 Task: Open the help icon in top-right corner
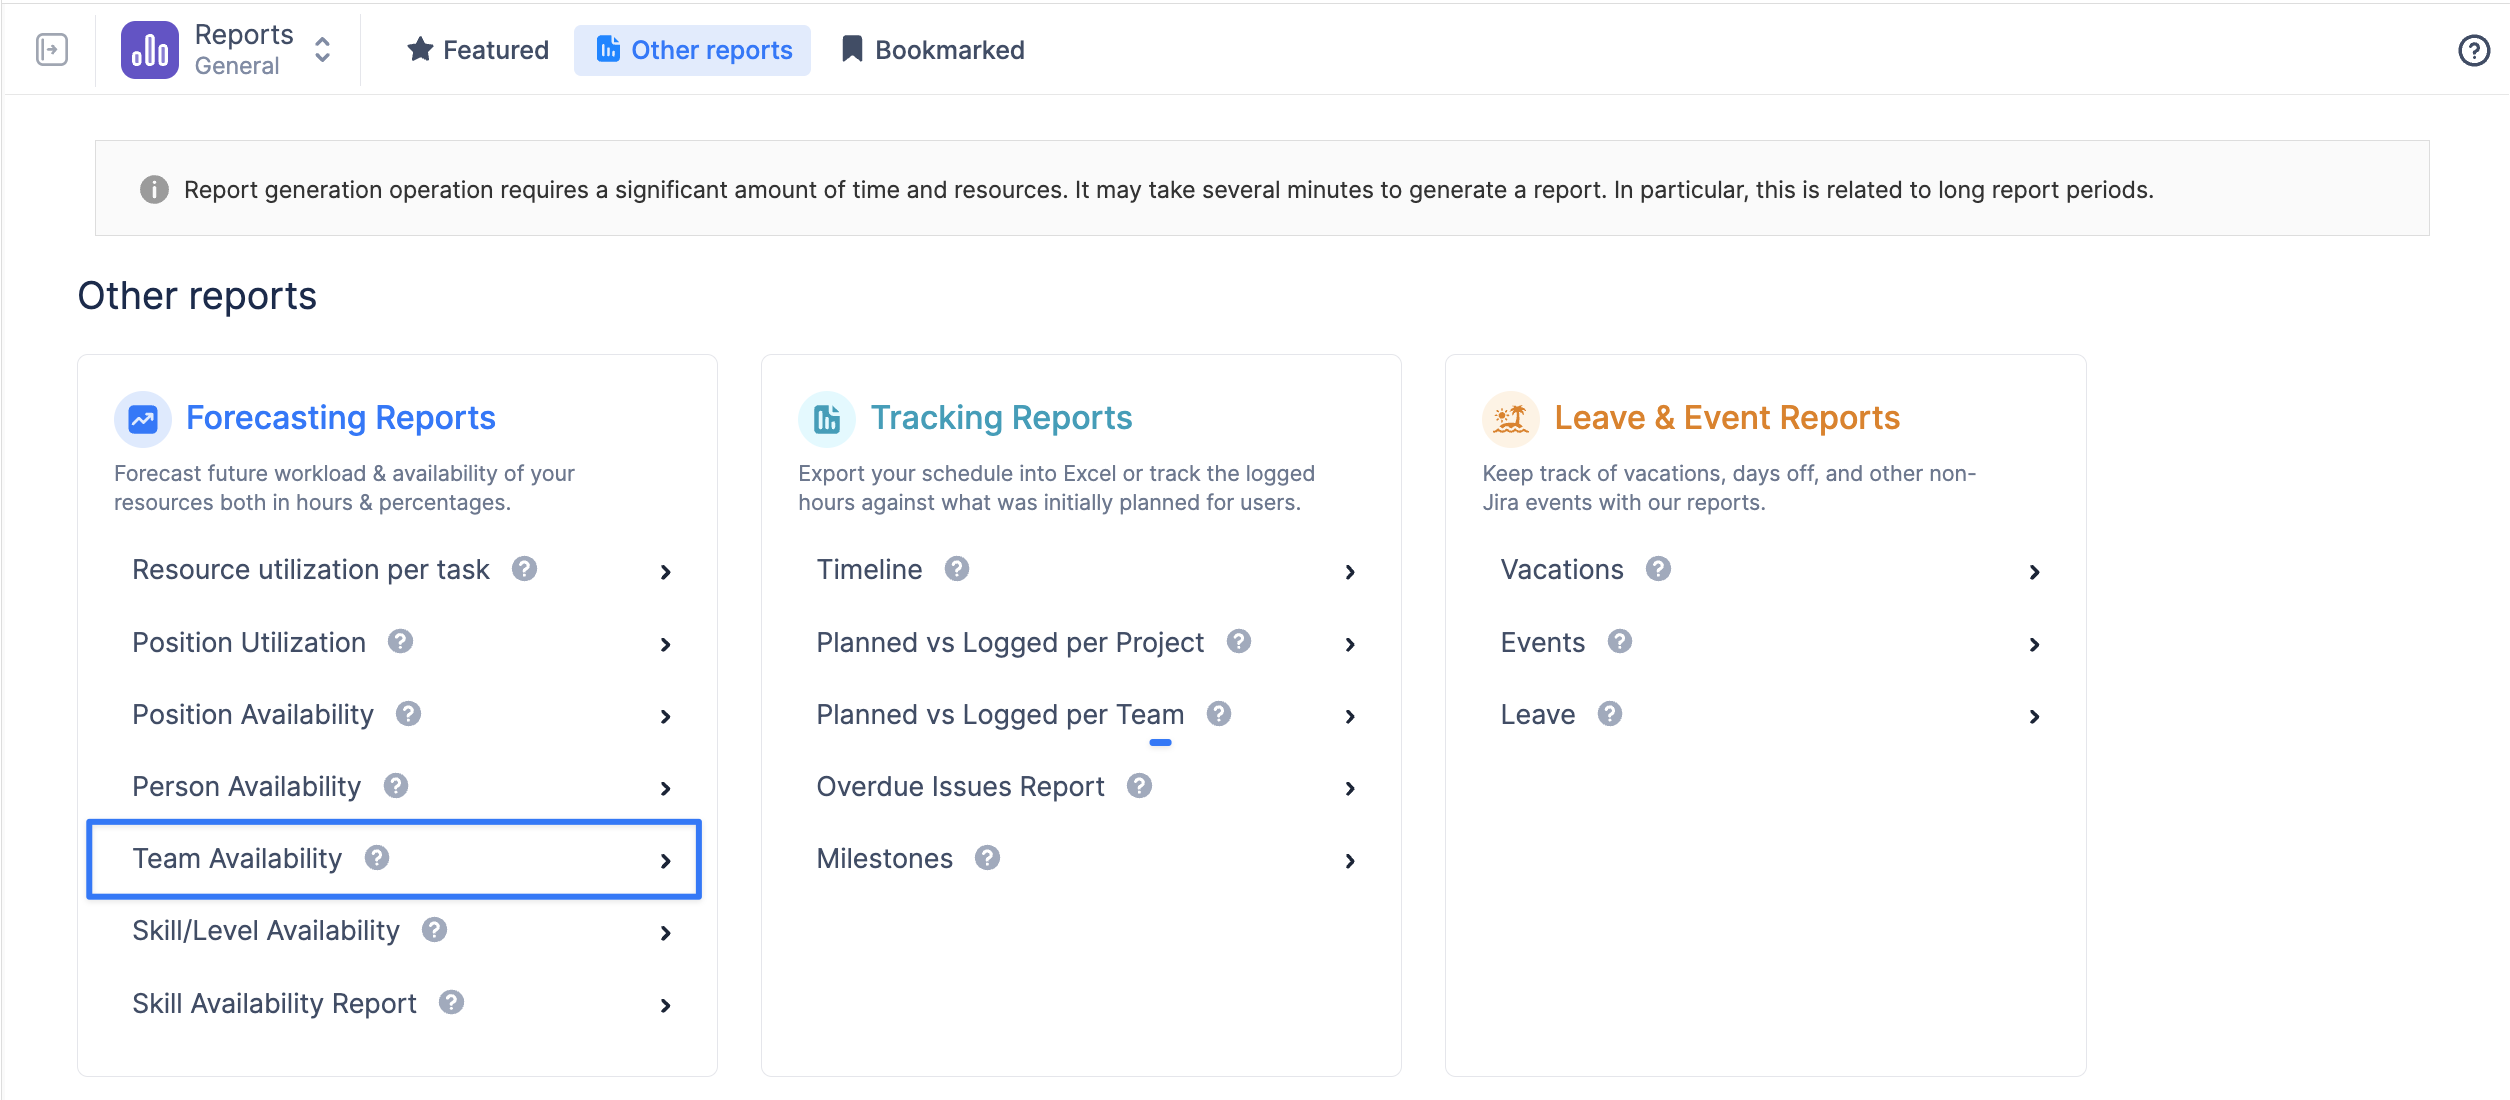(2473, 50)
